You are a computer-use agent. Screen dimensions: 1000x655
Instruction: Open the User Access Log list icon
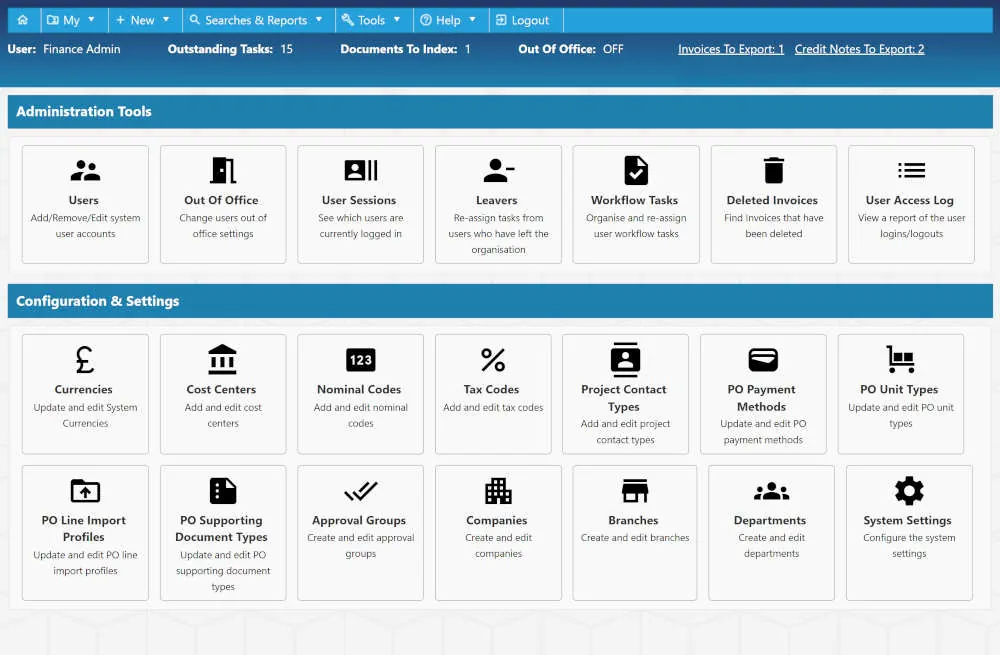911,170
